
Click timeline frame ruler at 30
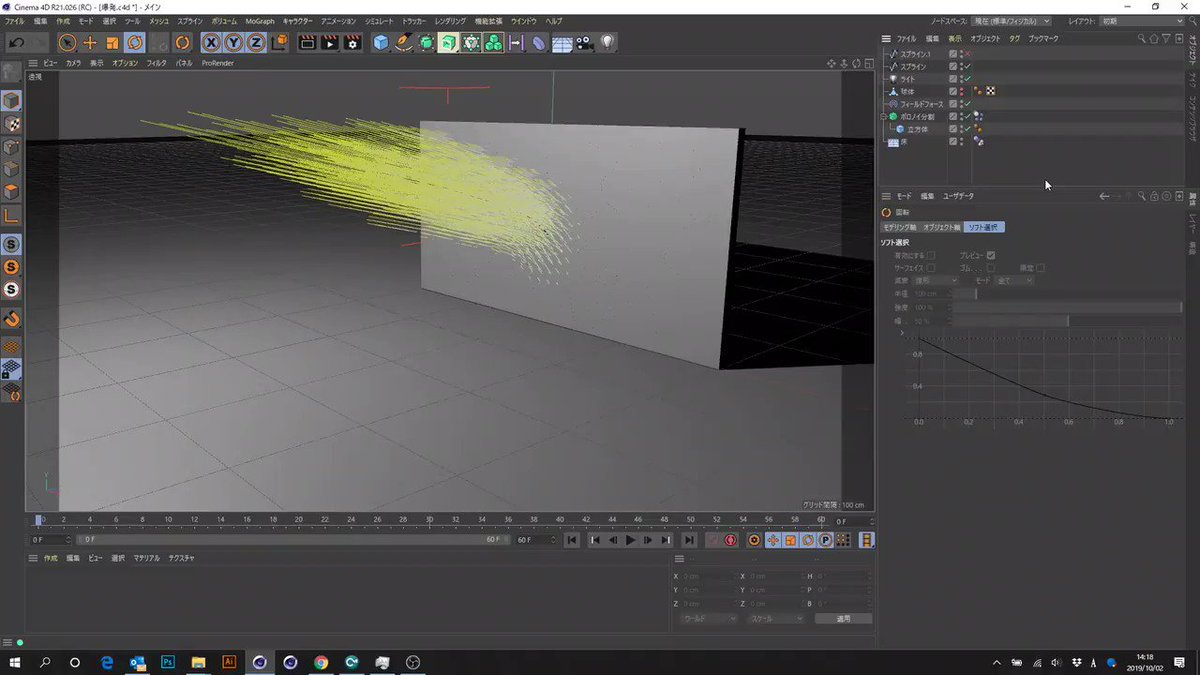430,520
